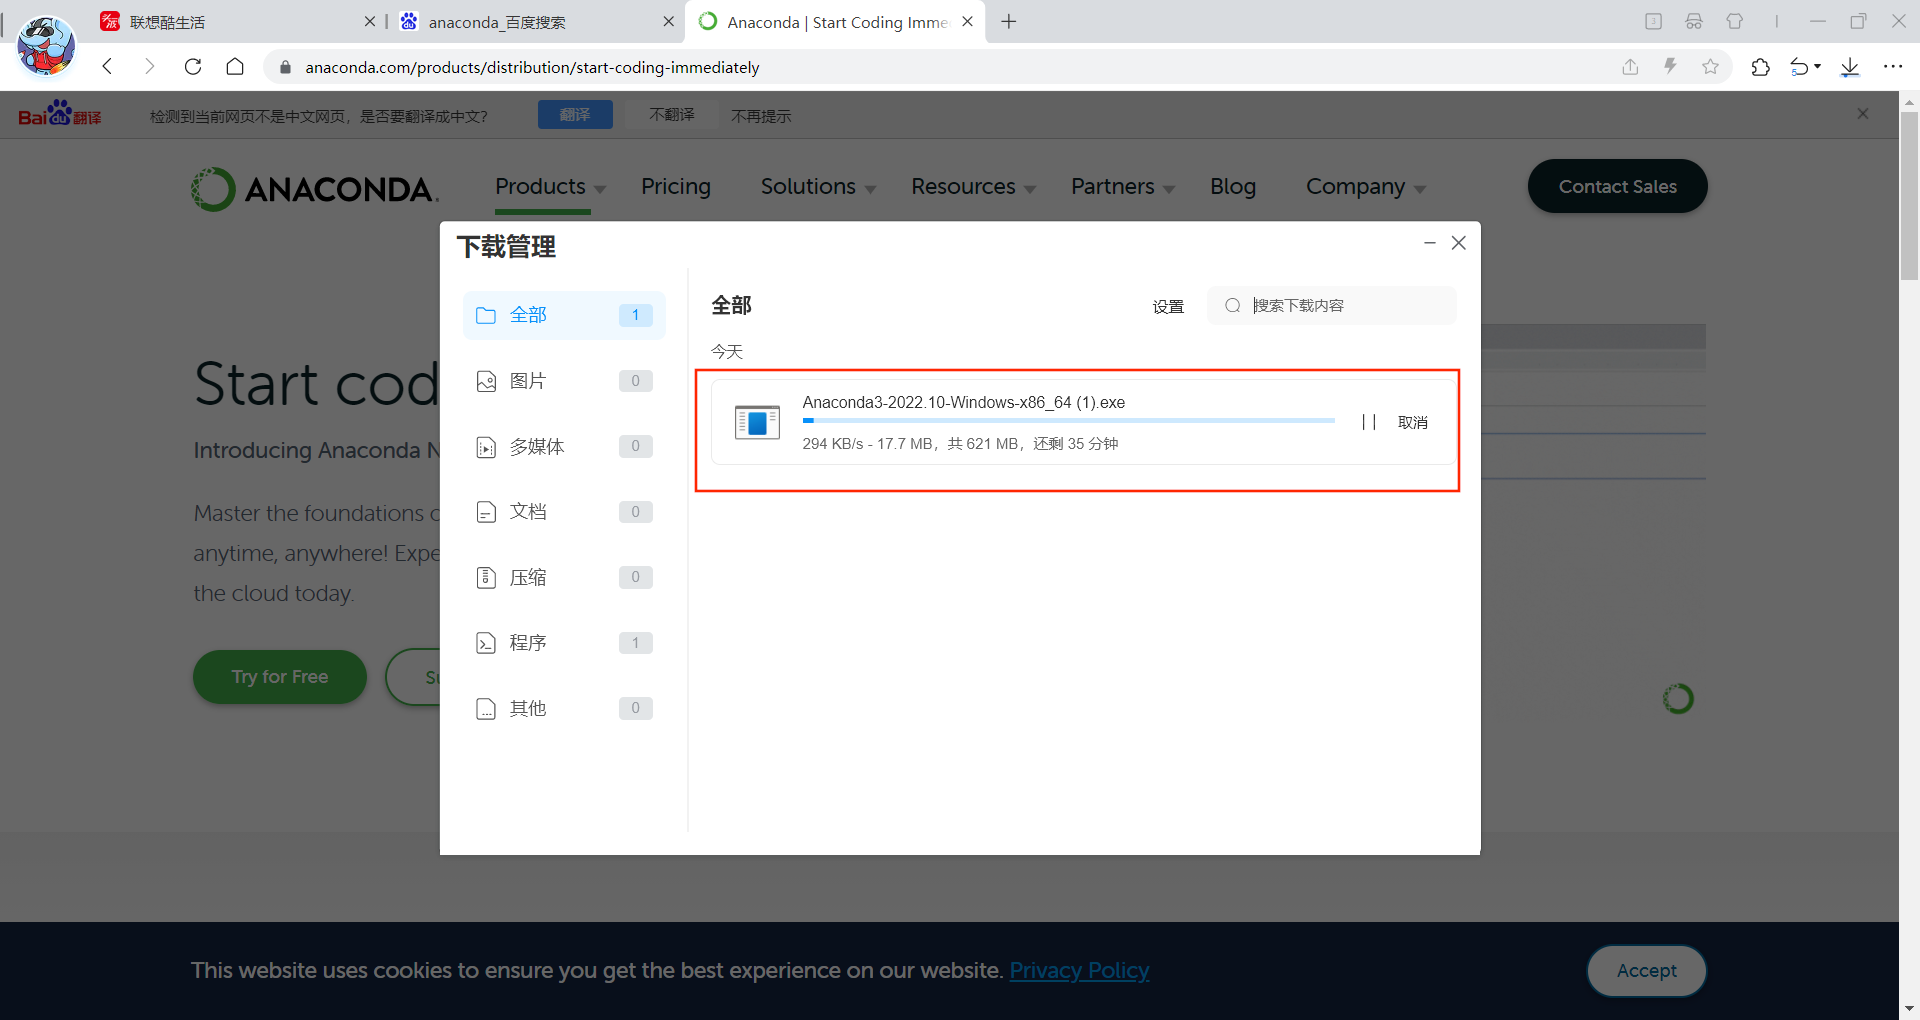Select the 压缩 download category
Screen dimensions: 1920x1020
[x=564, y=577]
